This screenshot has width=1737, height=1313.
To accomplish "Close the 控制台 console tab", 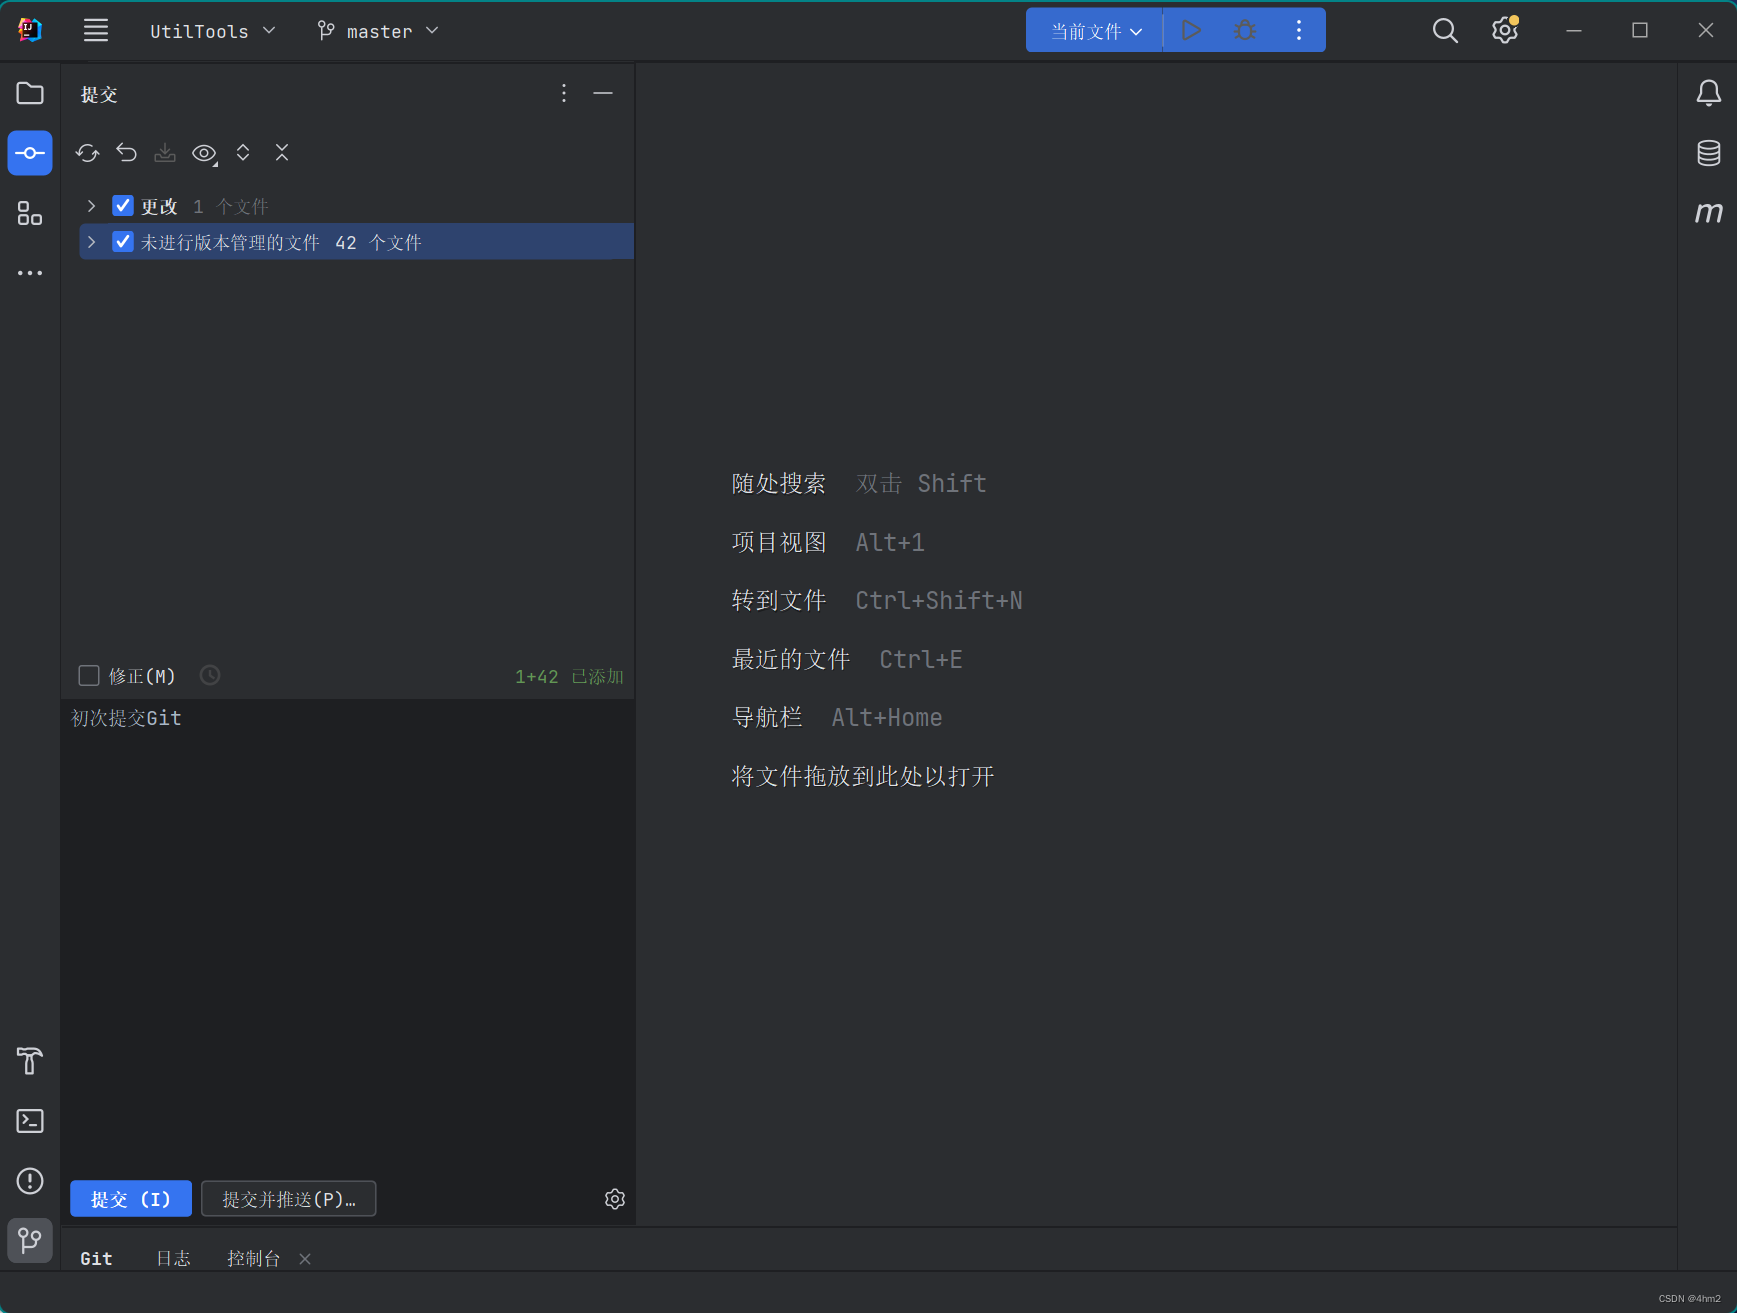I will tap(305, 1259).
